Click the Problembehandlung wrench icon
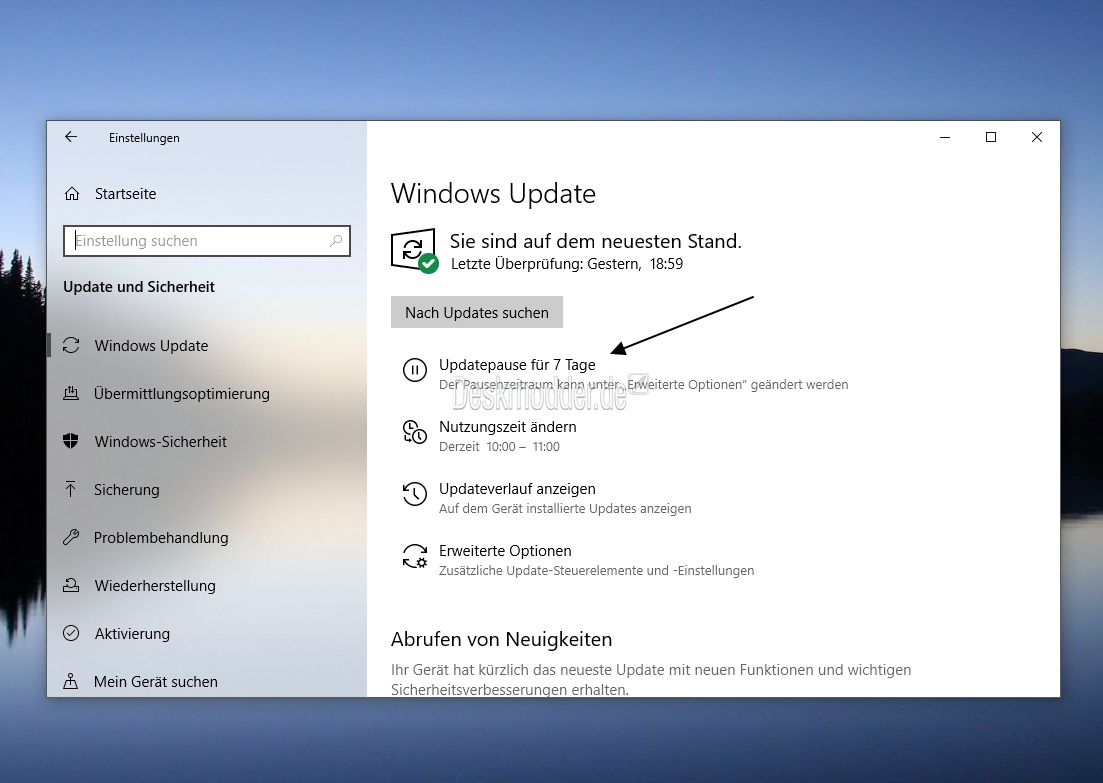This screenshot has height=783, width=1103. [x=71, y=537]
